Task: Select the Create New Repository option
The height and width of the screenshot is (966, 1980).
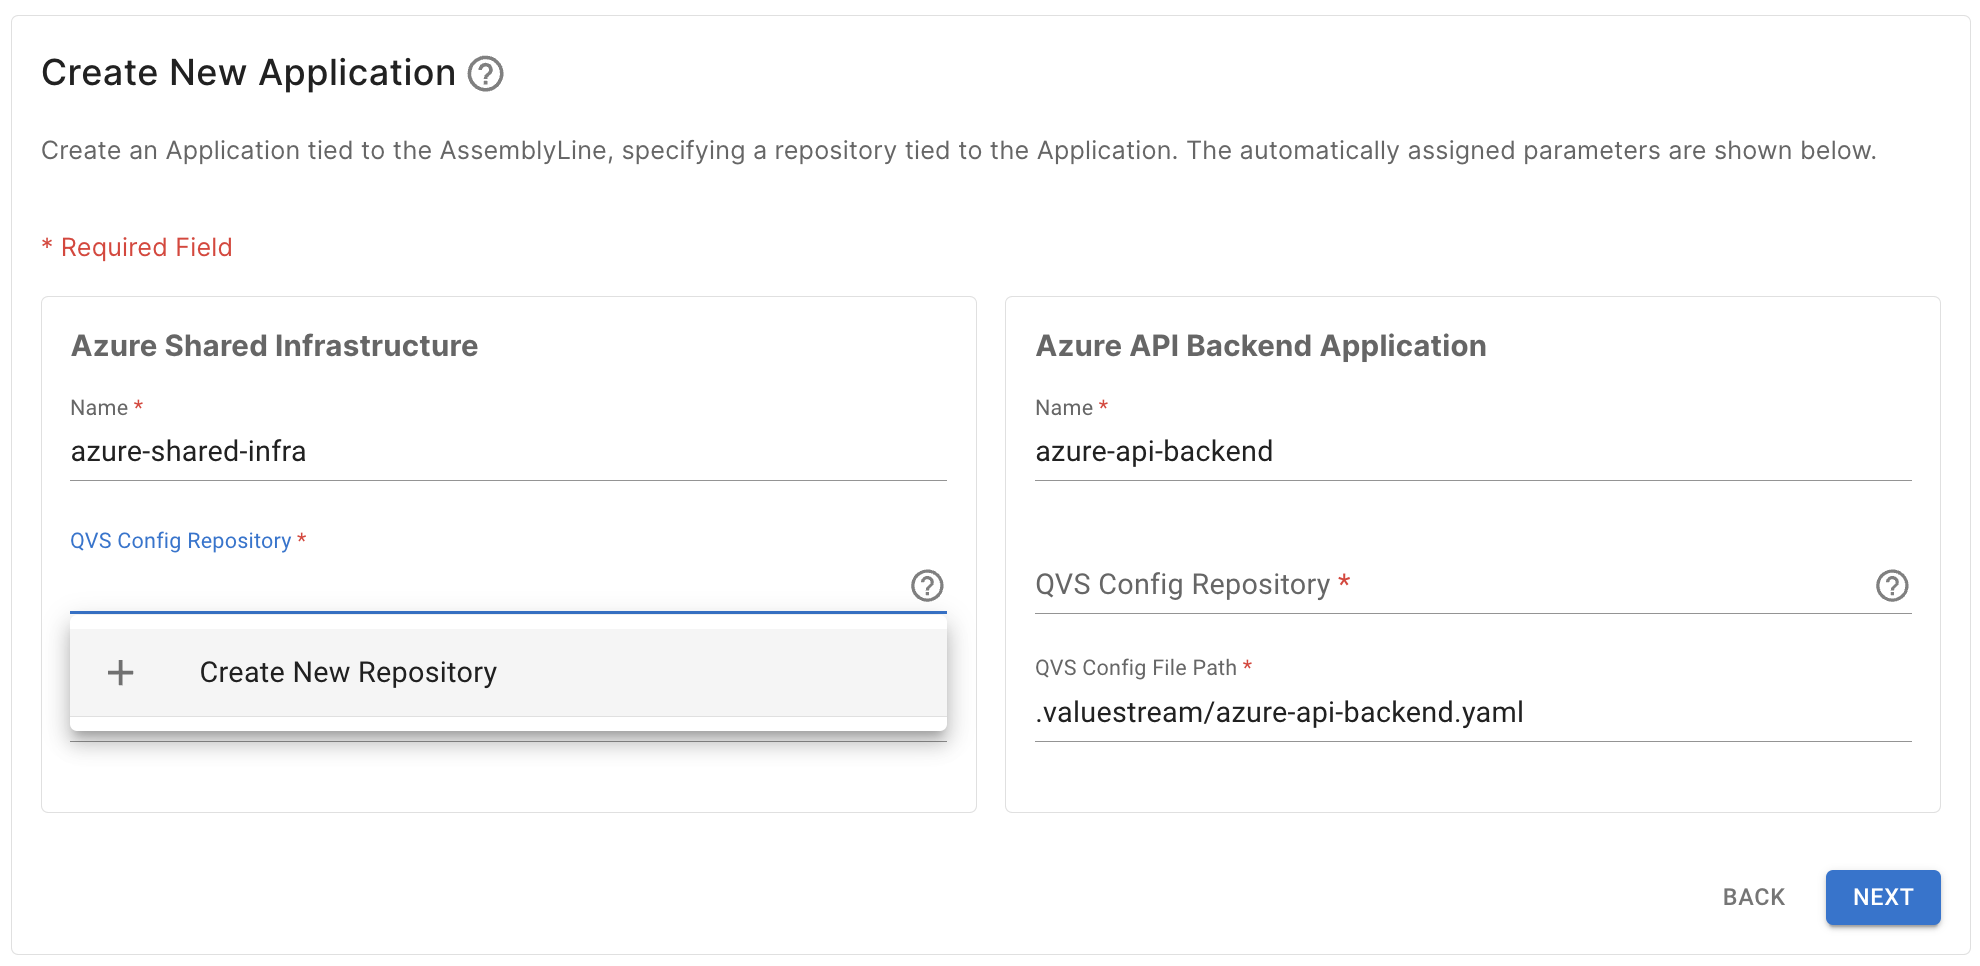Action: click(348, 673)
